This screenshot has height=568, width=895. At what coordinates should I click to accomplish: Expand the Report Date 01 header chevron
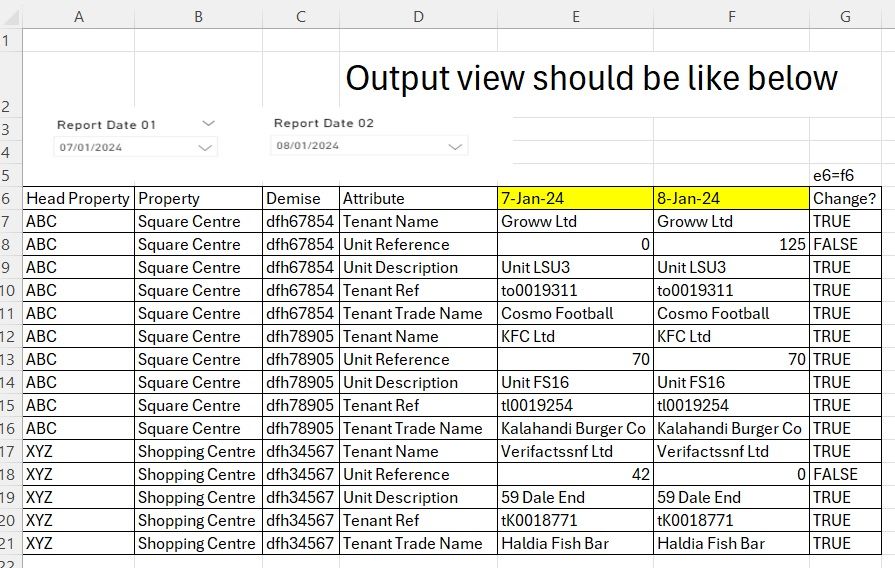pos(208,123)
